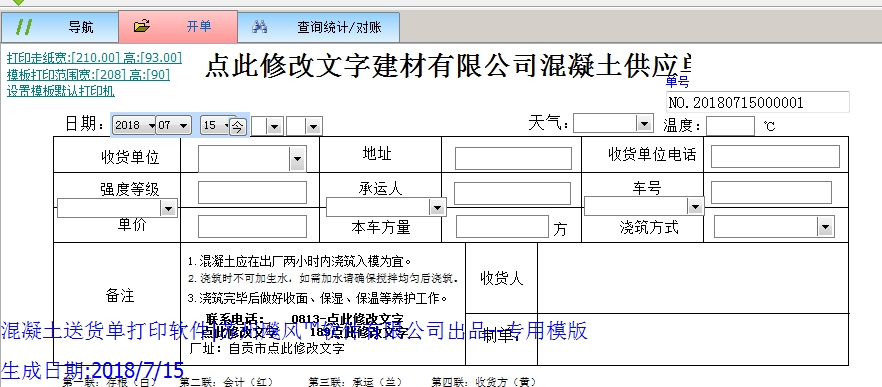882x387 pixels.
Task: Open 设置模板默认打印机 link
Action: pyautogui.click(x=61, y=91)
